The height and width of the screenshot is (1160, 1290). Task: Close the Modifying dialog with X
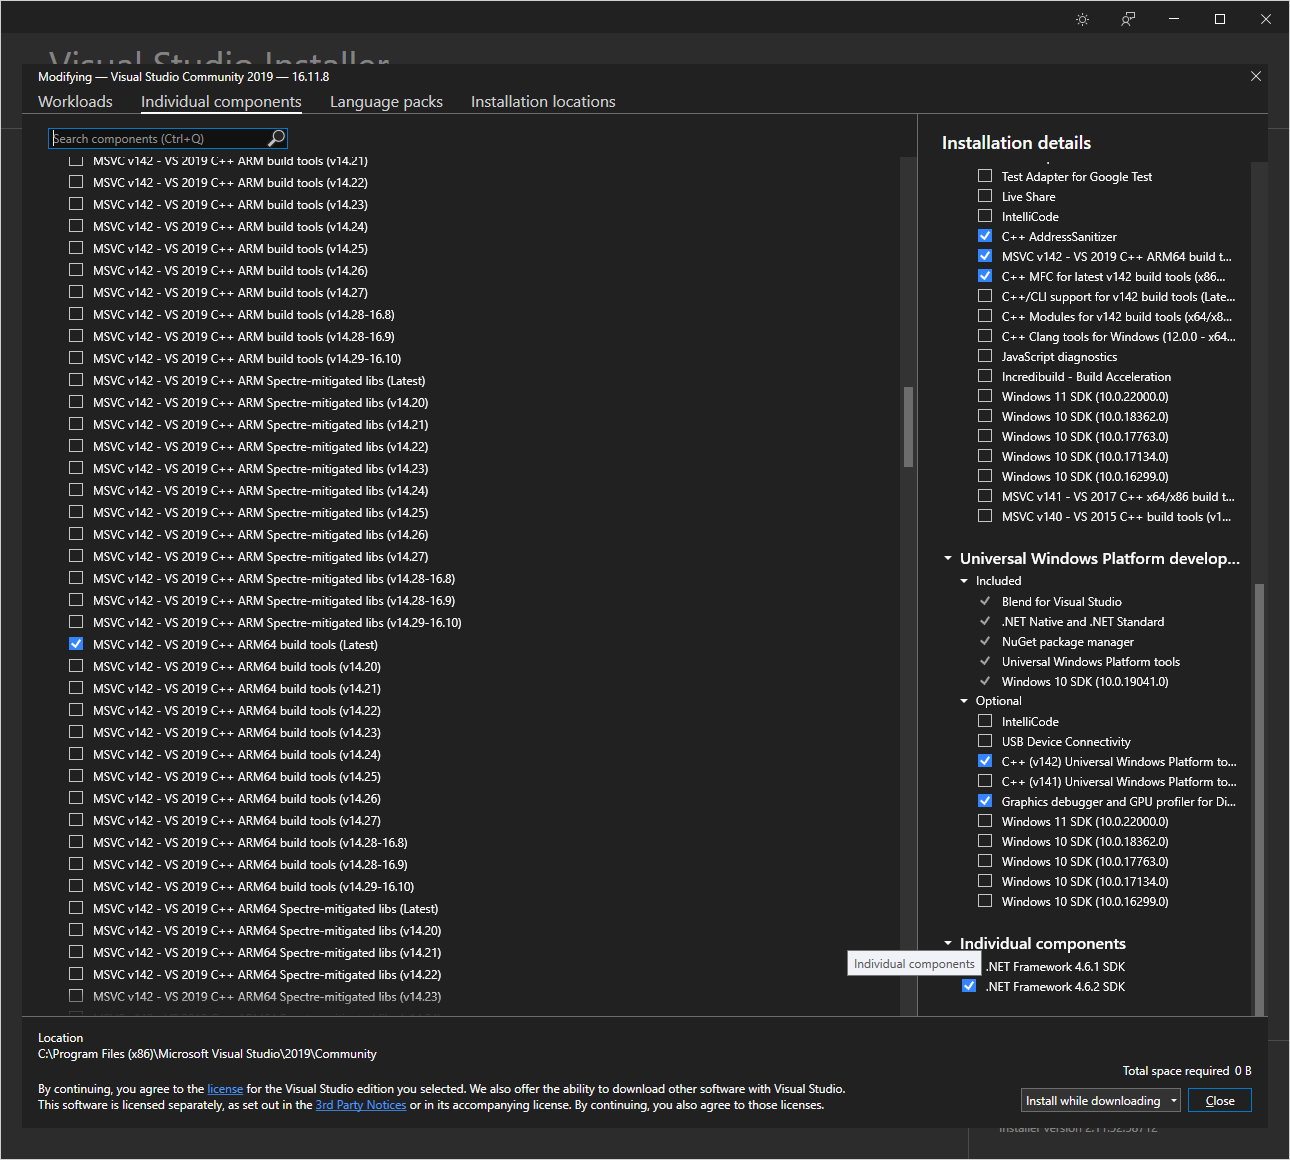[x=1256, y=76]
